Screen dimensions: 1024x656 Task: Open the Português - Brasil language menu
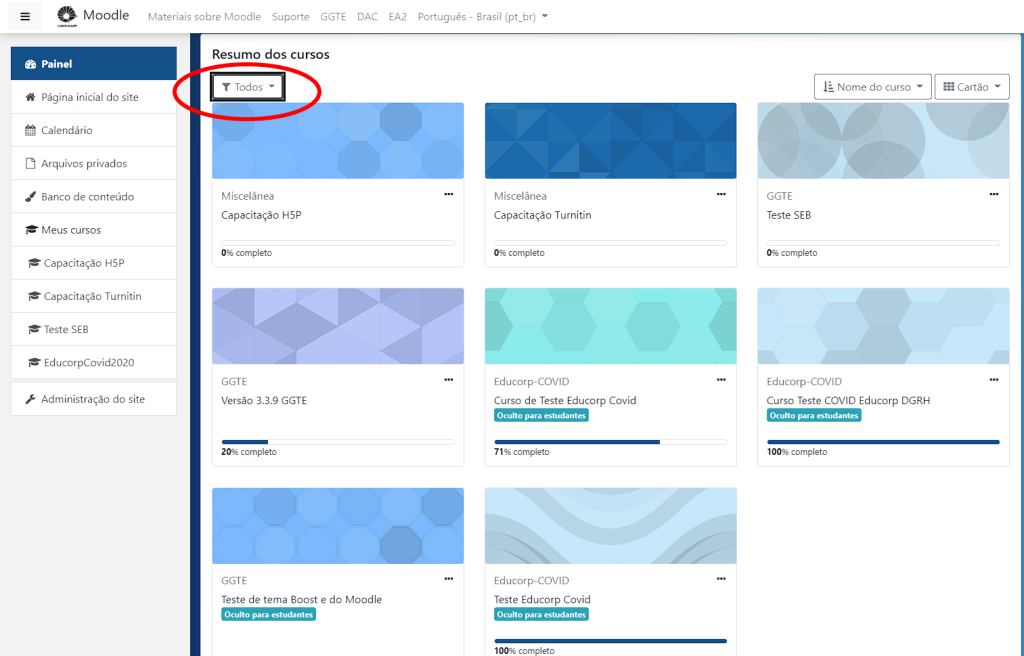[482, 17]
